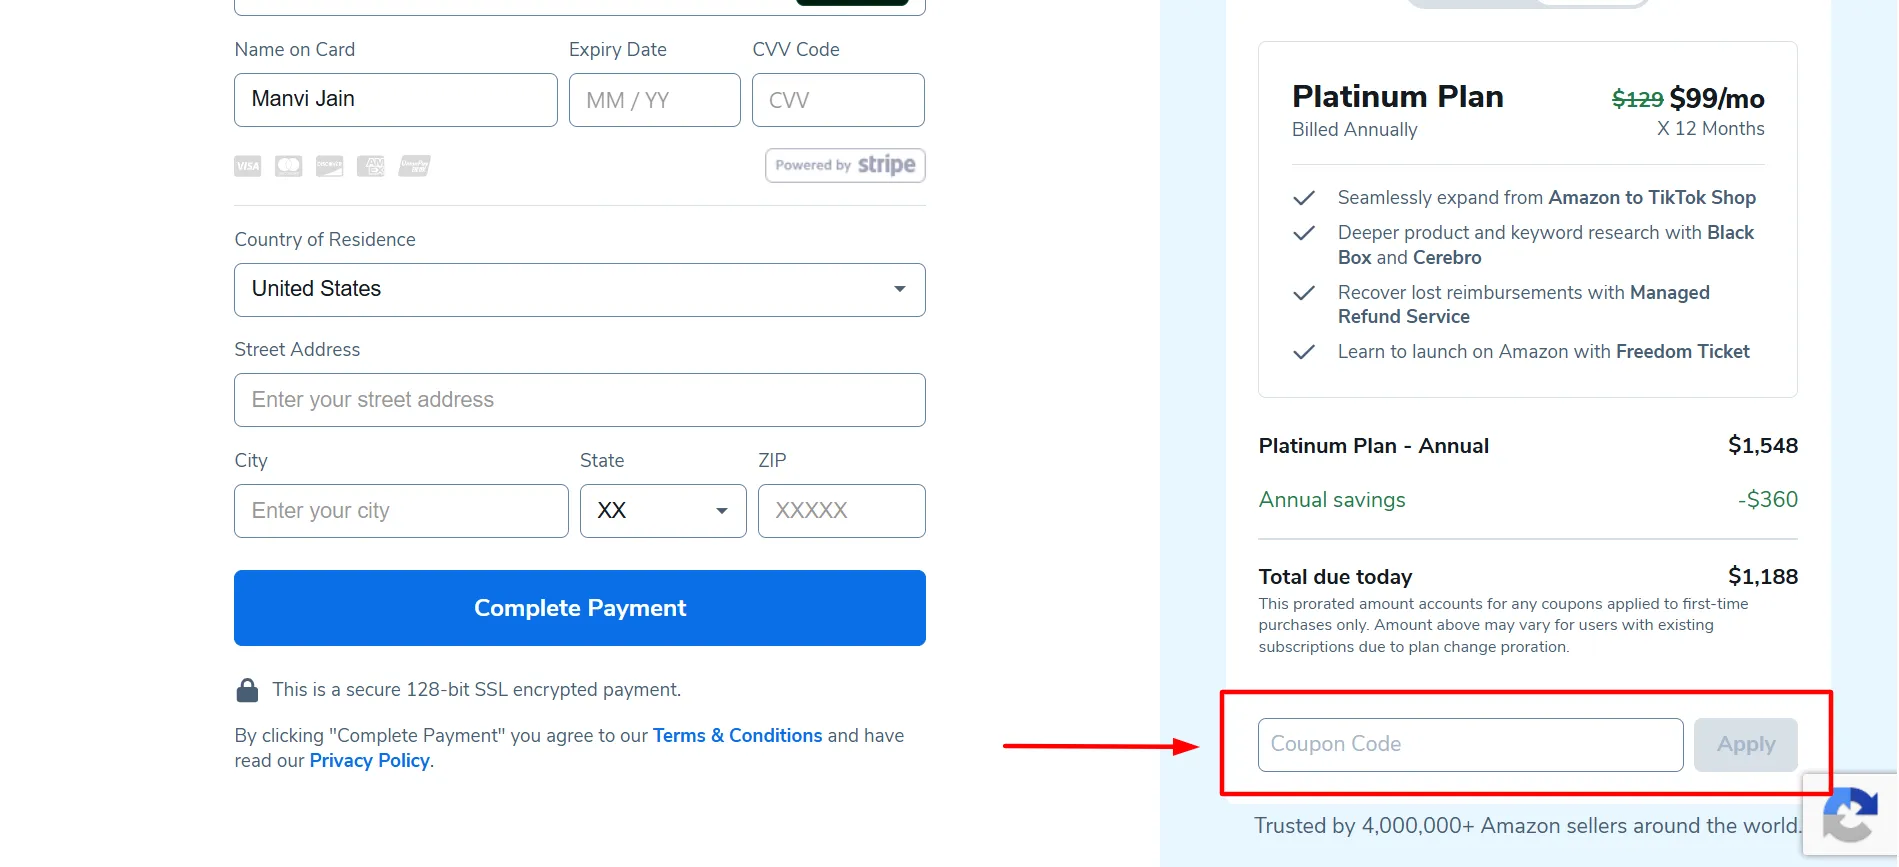Click the Complete Payment button
This screenshot has width=1899, height=867.
point(580,608)
